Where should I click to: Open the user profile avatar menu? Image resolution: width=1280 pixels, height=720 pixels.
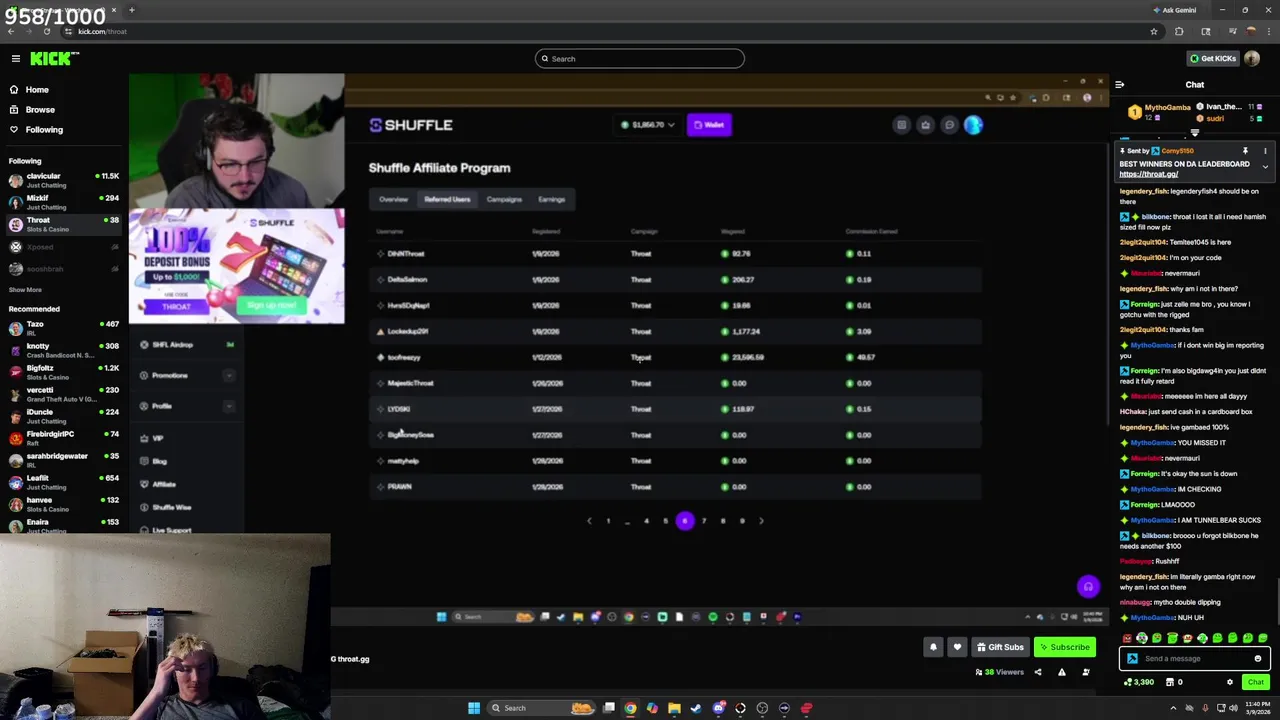pyautogui.click(x=1253, y=59)
